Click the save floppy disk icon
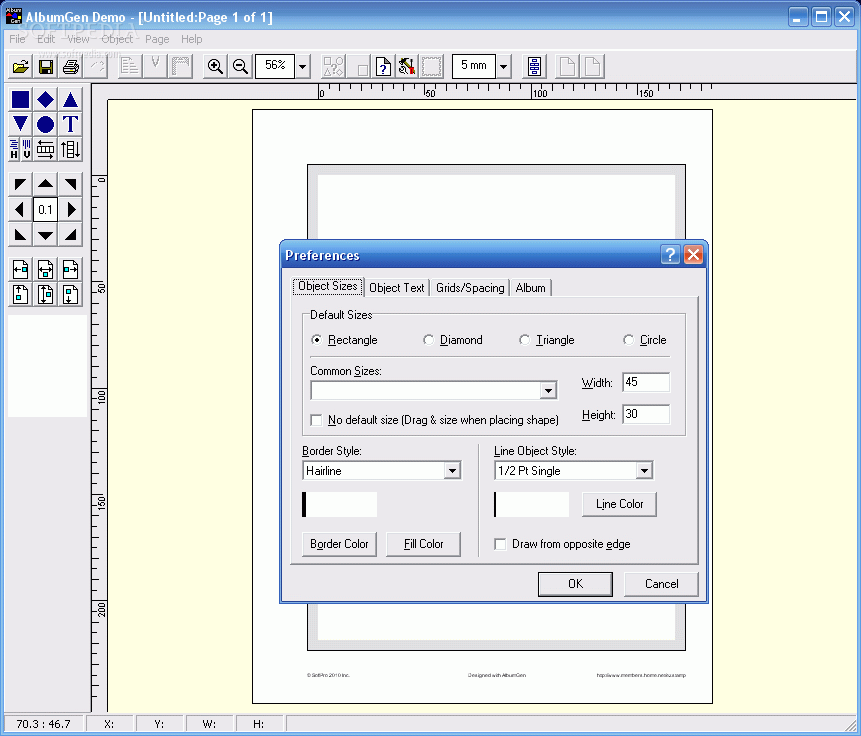 46,67
